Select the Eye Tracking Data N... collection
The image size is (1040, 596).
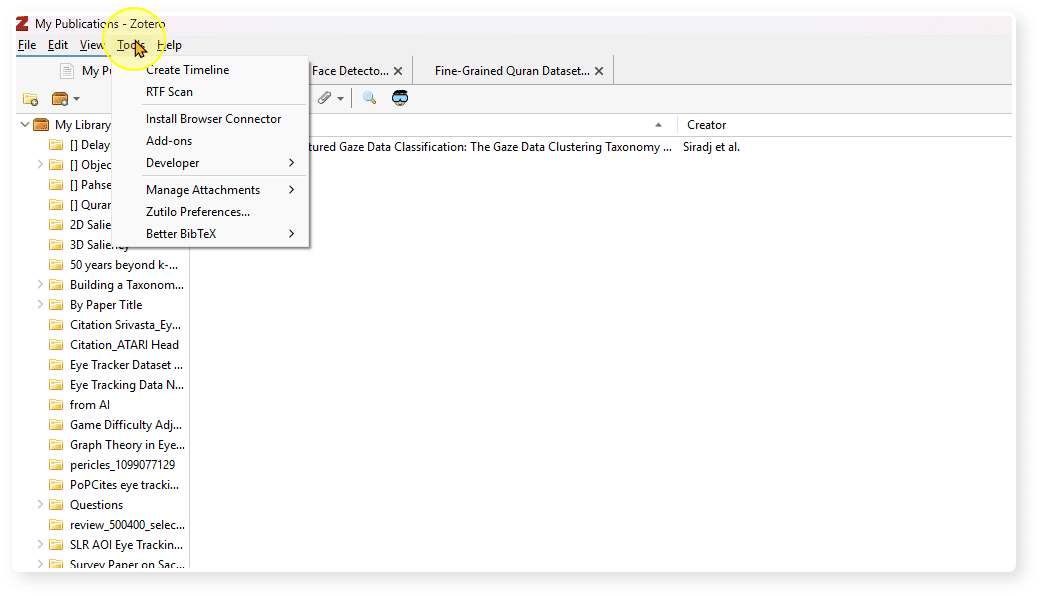tap(127, 385)
